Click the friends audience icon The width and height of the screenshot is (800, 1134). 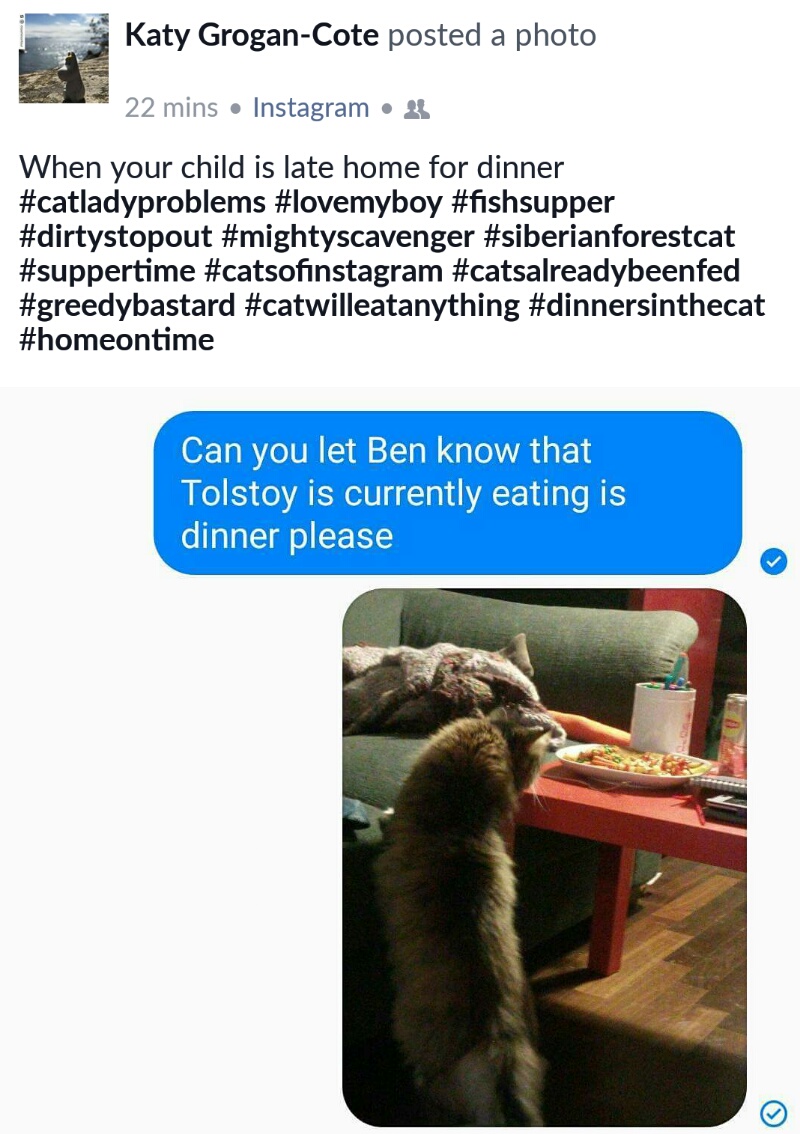(417, 109)
